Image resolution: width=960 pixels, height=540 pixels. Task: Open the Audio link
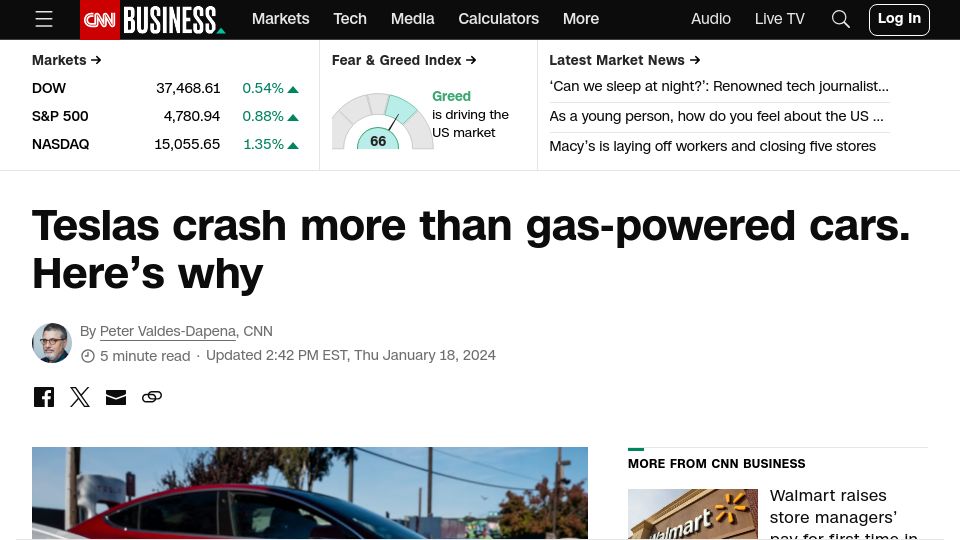point(711,19)
